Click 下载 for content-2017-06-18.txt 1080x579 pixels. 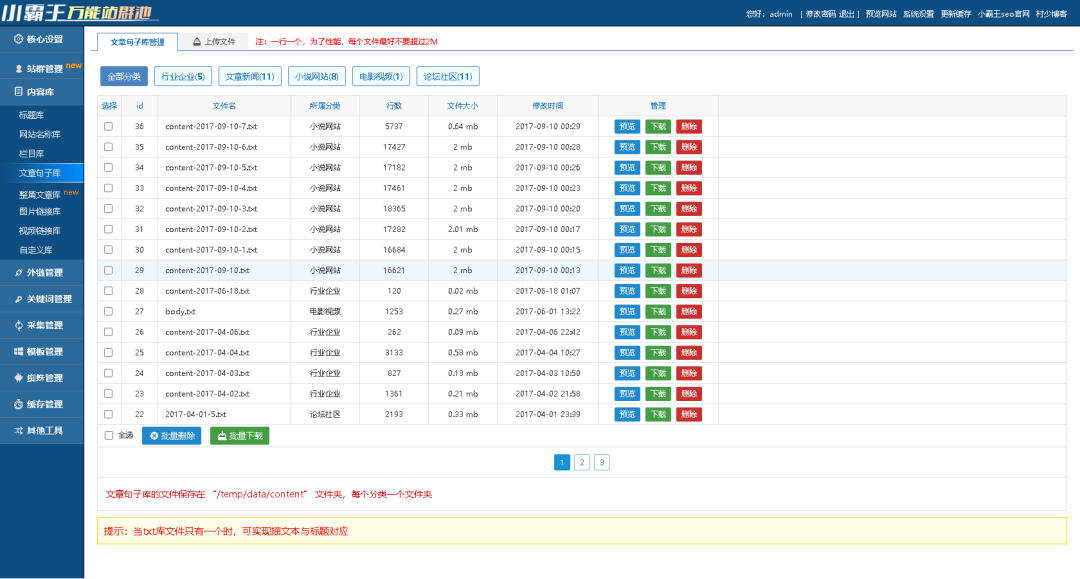[656, 290]
